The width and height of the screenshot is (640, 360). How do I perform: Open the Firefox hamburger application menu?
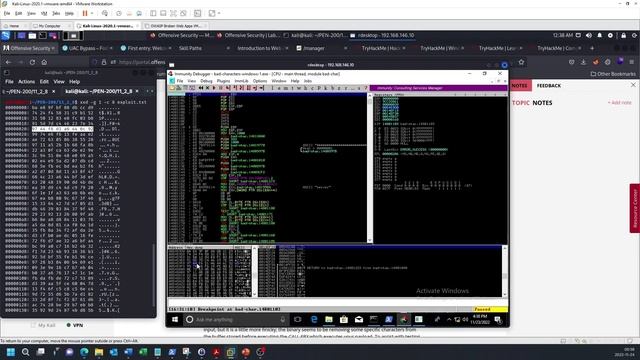coord(631,62)
